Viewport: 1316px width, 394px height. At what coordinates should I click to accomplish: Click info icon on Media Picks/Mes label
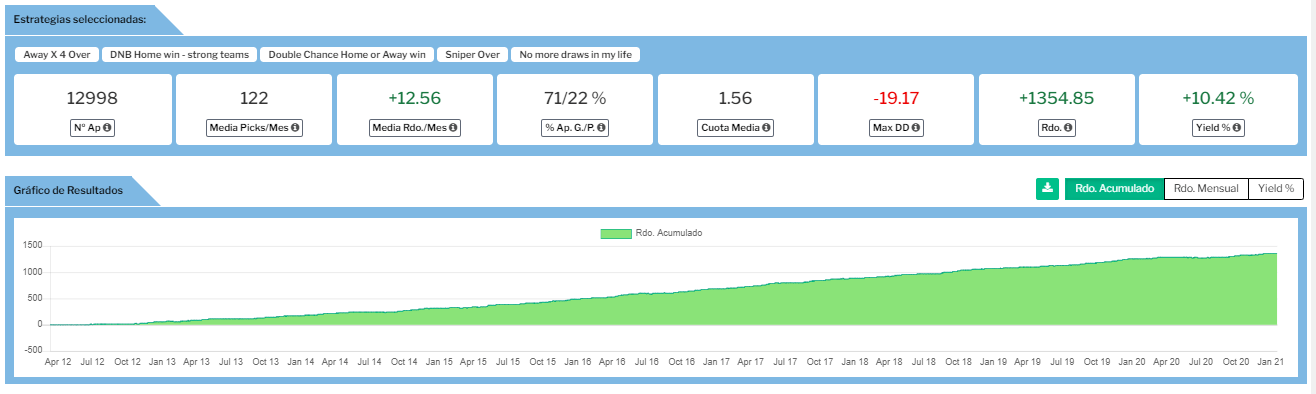pyautogui.click(x=296, y=128)
